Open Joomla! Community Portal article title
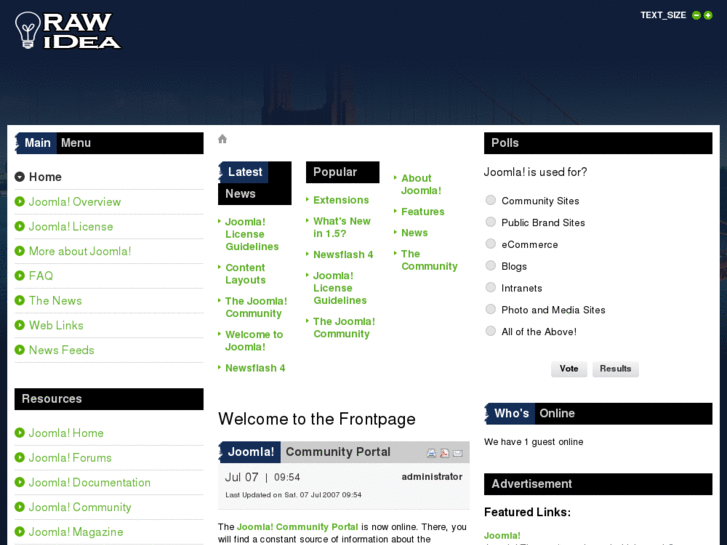 pyautogui.click(x=309, y=452)
